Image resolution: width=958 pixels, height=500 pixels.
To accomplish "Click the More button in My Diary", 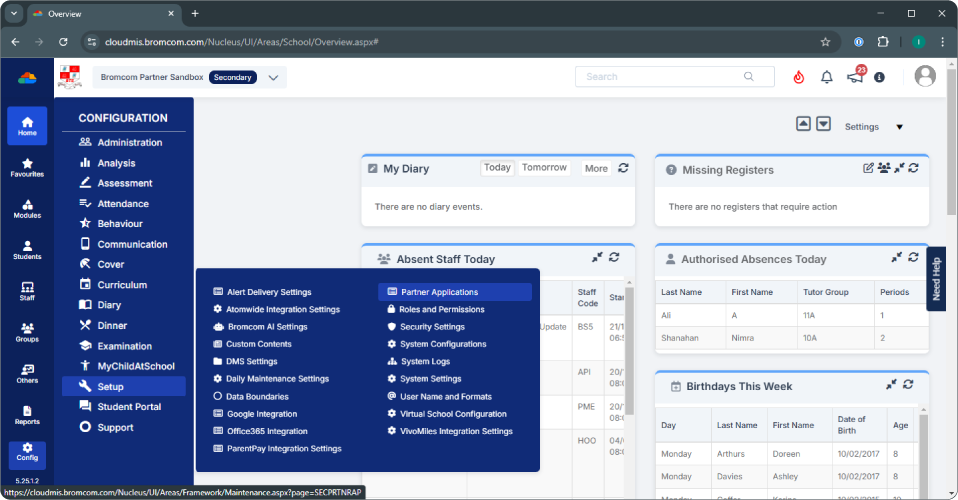I will click(596, 168).
